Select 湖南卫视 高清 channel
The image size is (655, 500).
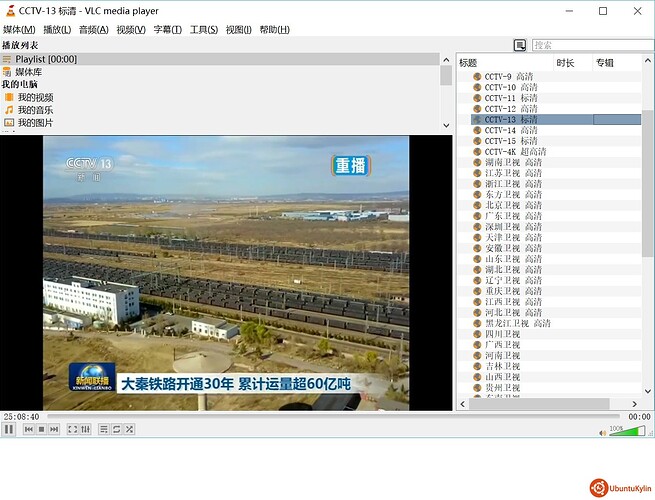point(513,162)
